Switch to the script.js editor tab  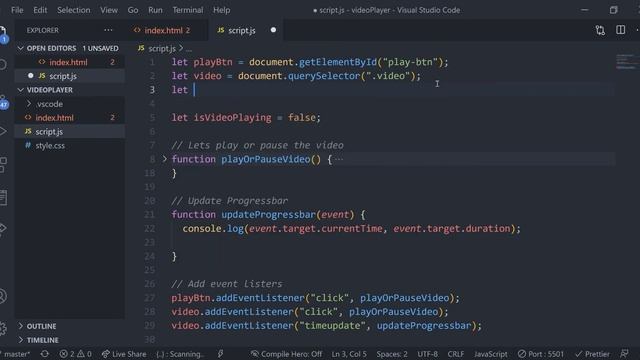(x=246, y=30)
